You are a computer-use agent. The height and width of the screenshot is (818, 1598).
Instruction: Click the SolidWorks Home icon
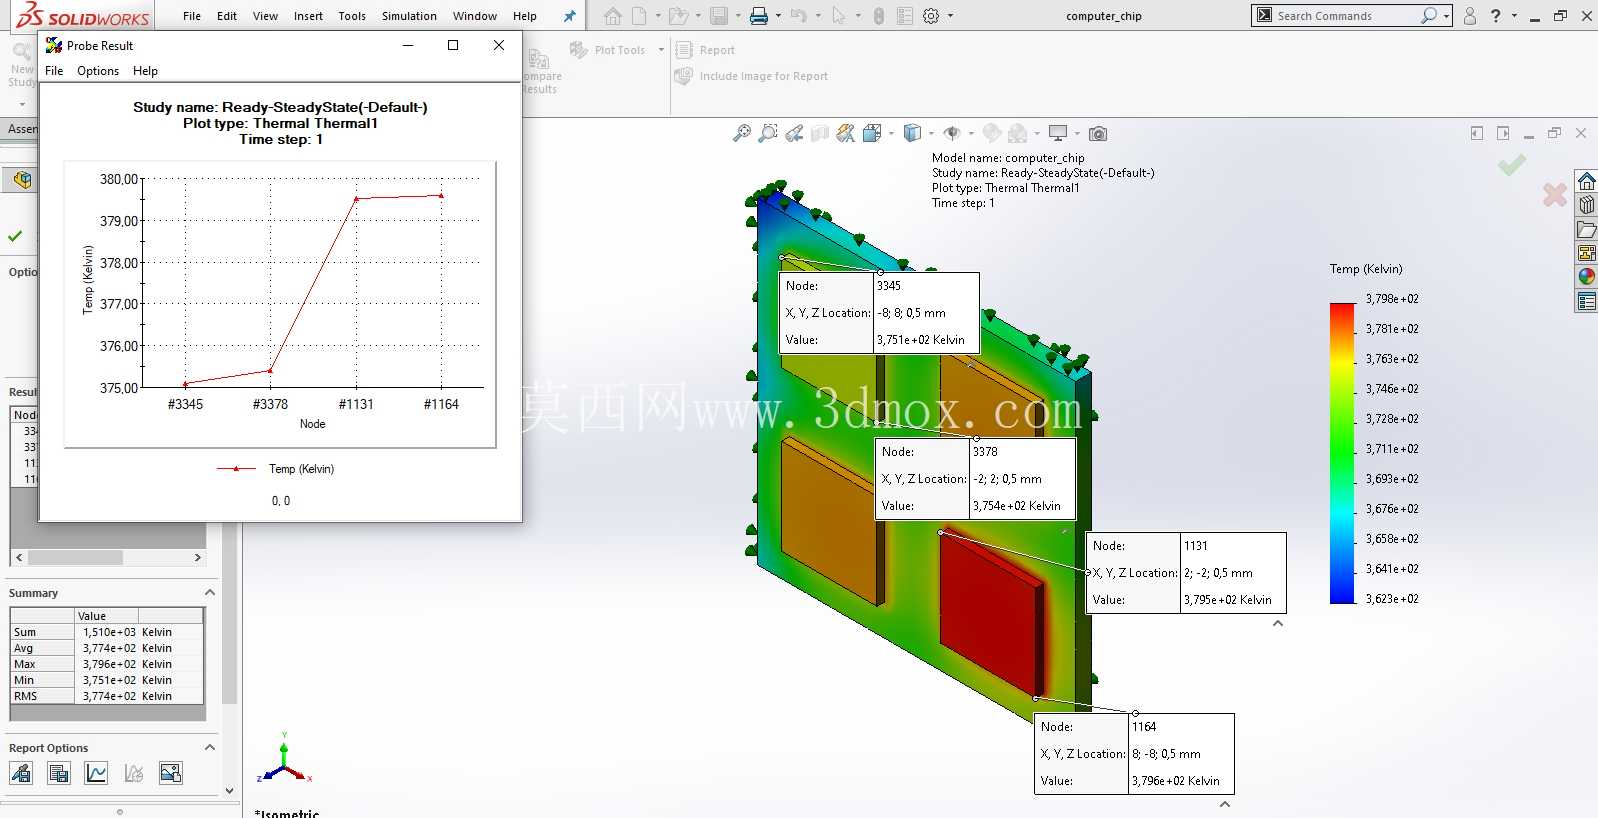click(x=613, y=16)
